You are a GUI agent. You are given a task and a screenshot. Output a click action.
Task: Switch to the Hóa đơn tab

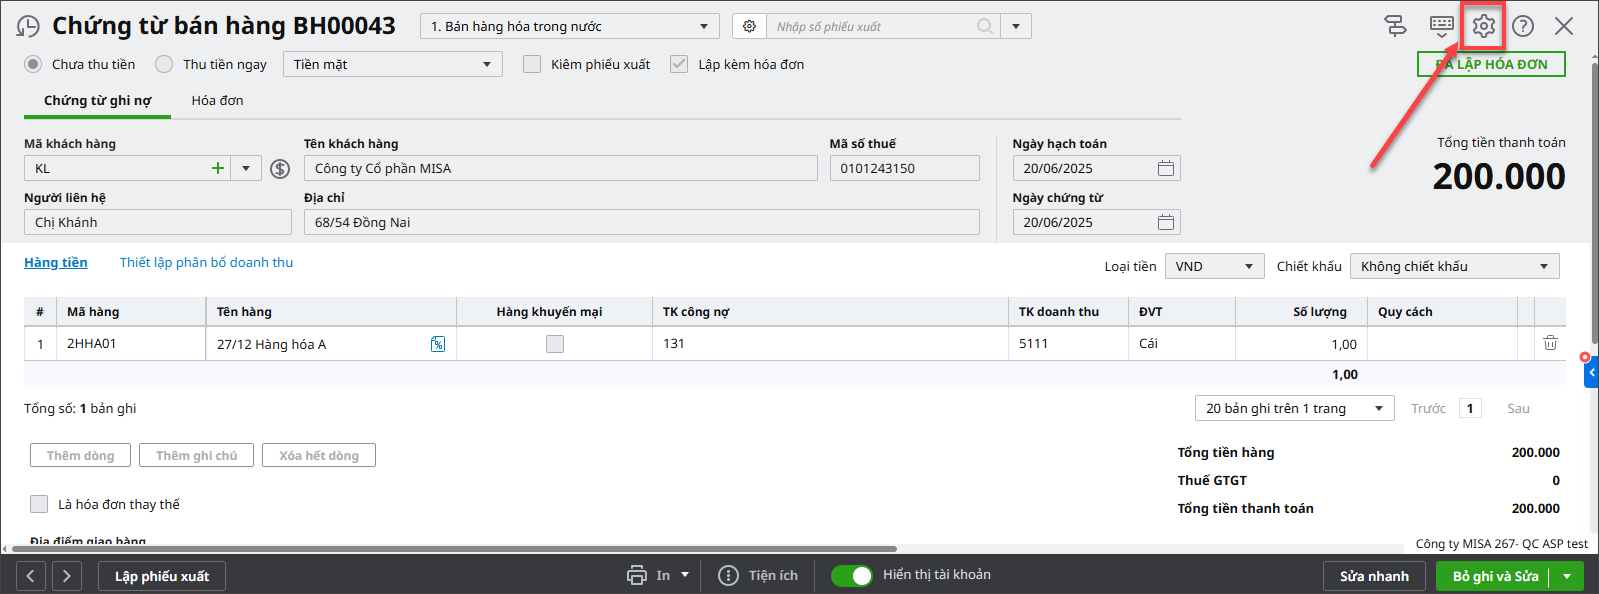217,100
